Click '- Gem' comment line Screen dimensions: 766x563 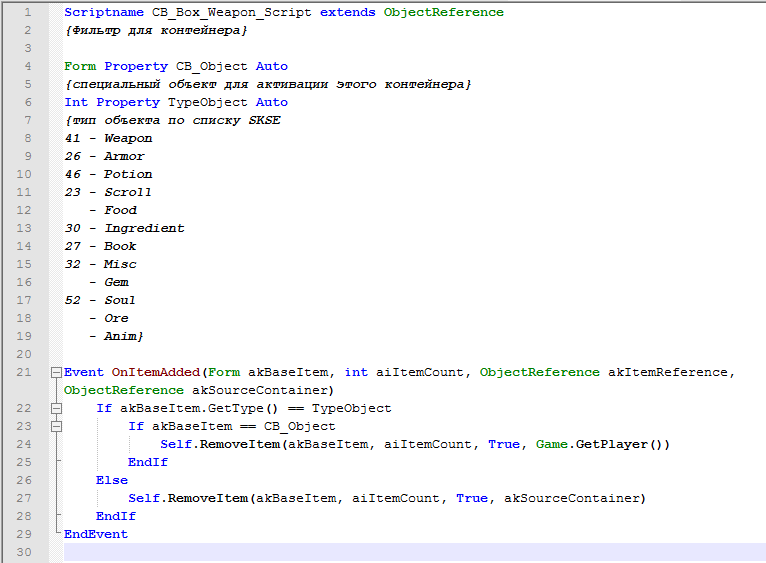(109, 282)
